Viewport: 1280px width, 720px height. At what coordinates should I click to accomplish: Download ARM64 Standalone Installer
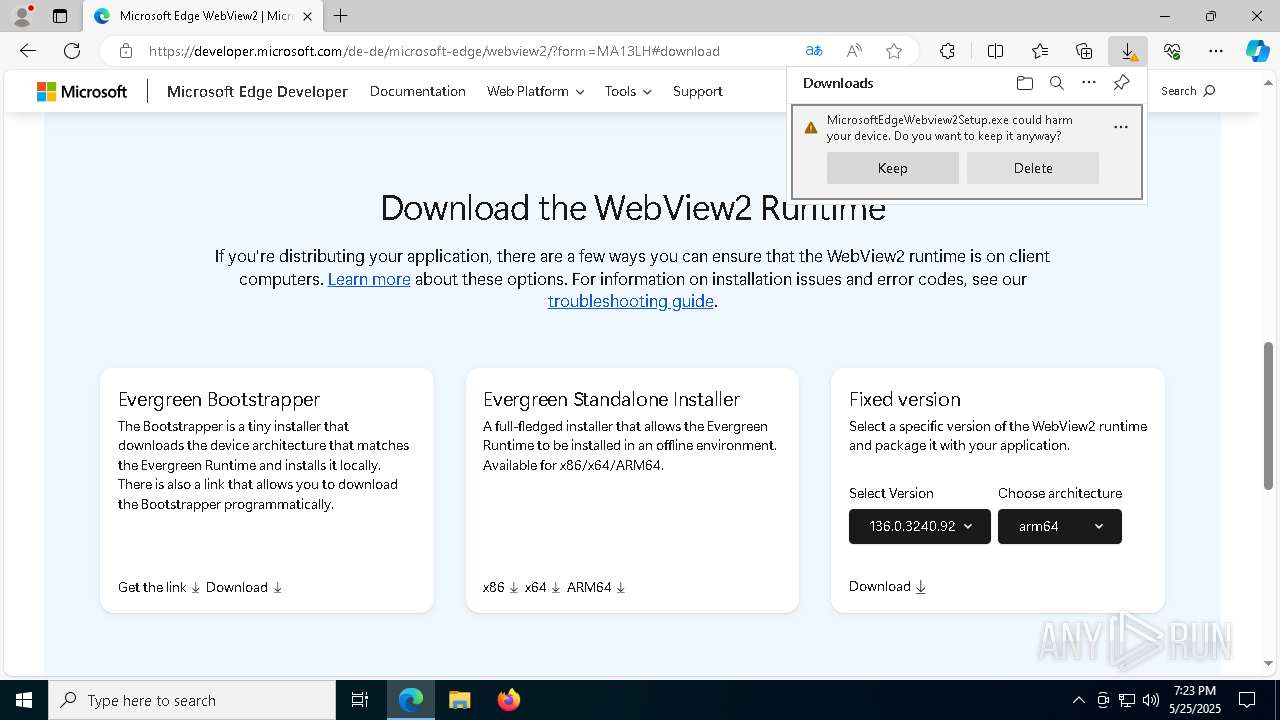(x=596, y=587)
